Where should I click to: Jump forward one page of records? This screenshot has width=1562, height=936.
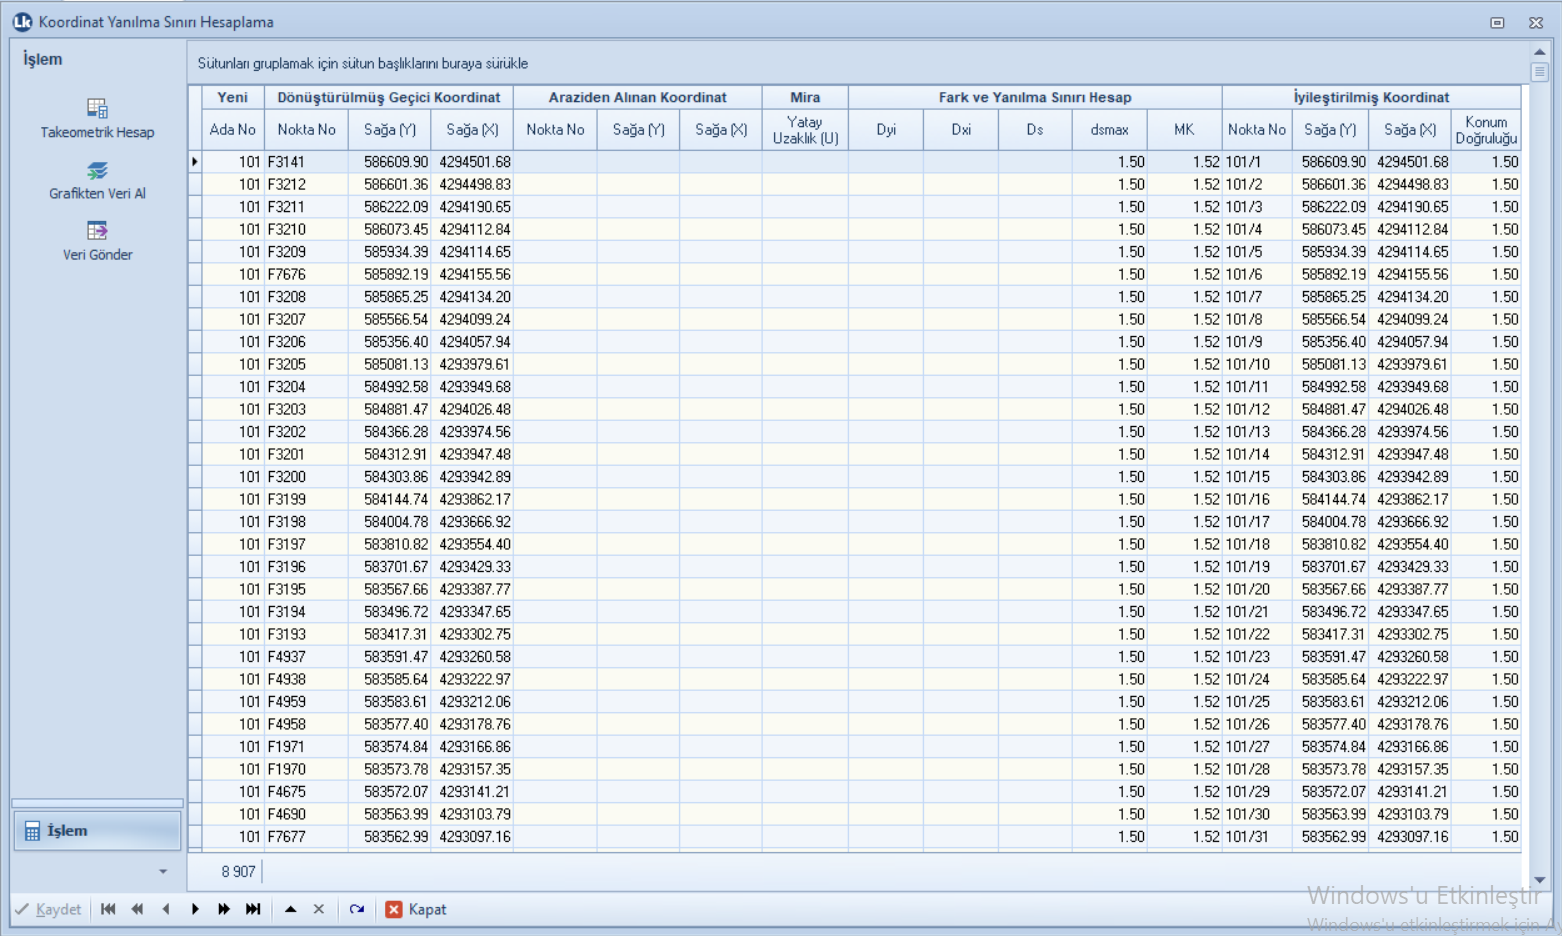224,909
